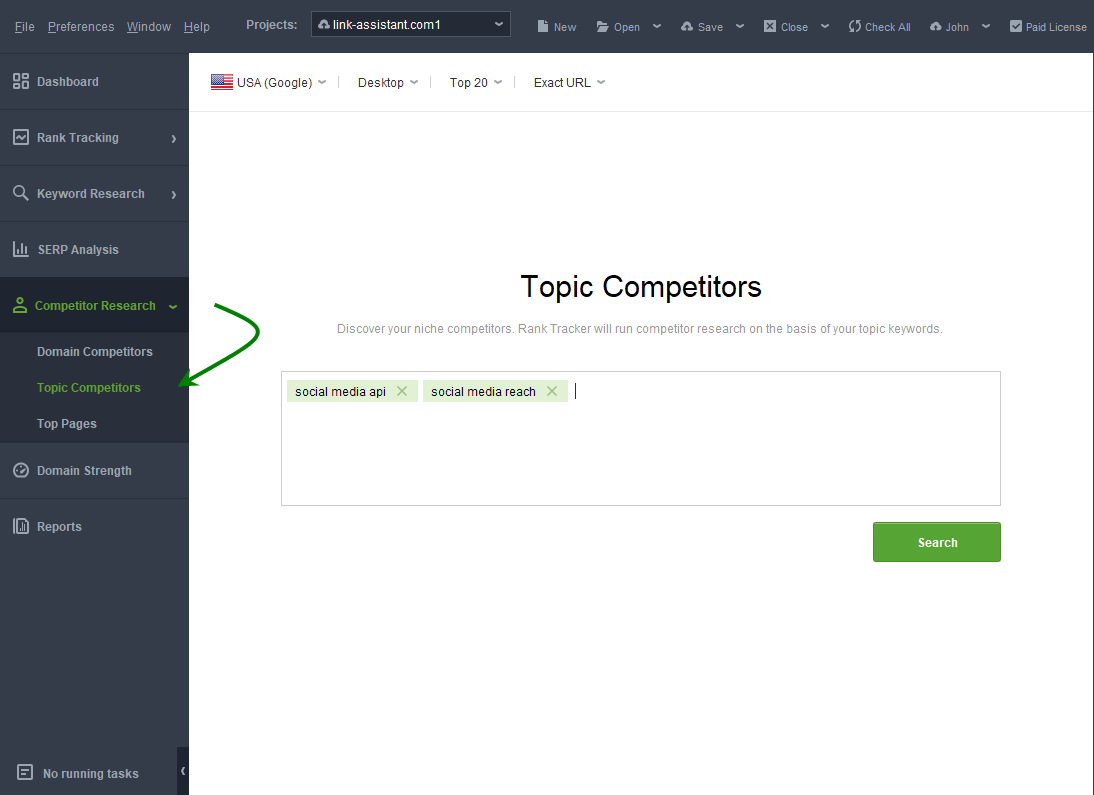Click the Rank Tracking chart icon
Viewport: 1094px width, 795px height.
[20, 138]
